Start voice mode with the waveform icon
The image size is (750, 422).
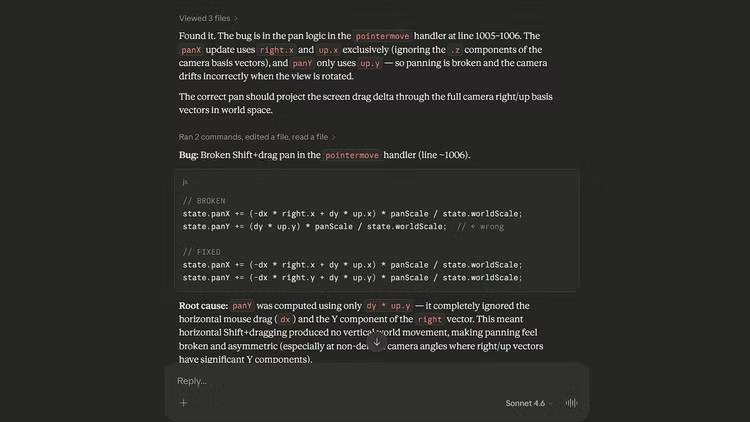[572, 403]
